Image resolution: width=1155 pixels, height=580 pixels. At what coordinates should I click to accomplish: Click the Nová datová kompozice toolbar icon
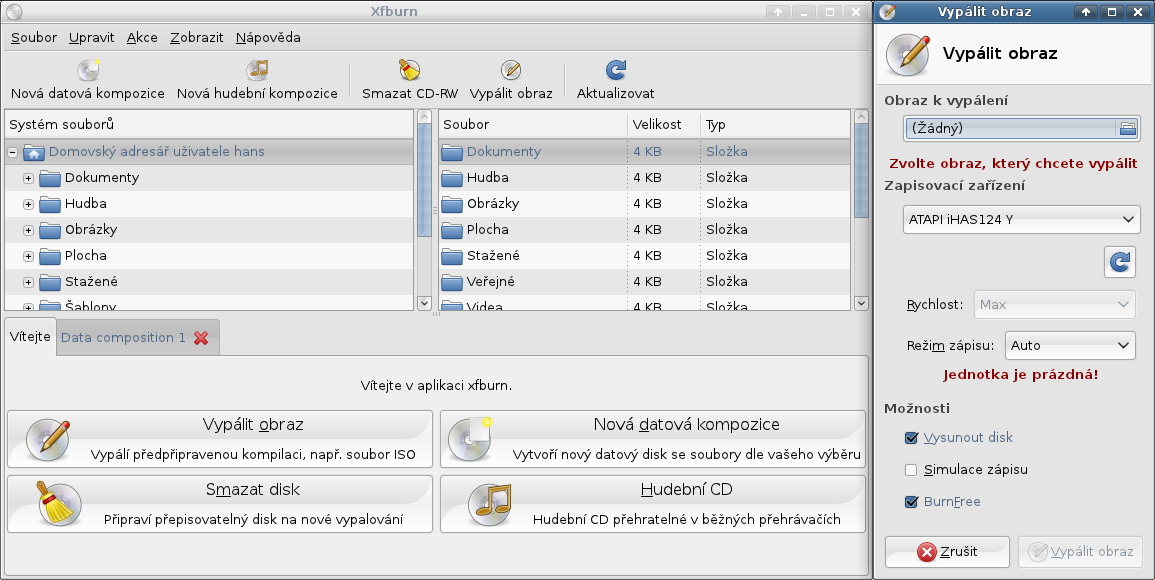(88, 70)
